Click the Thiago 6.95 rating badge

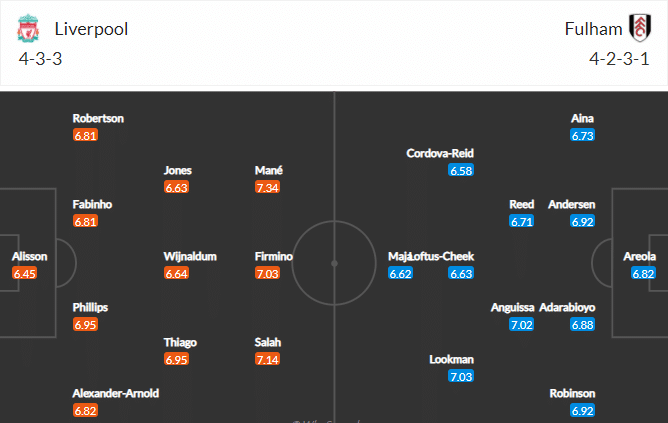(x=176, y=360)
